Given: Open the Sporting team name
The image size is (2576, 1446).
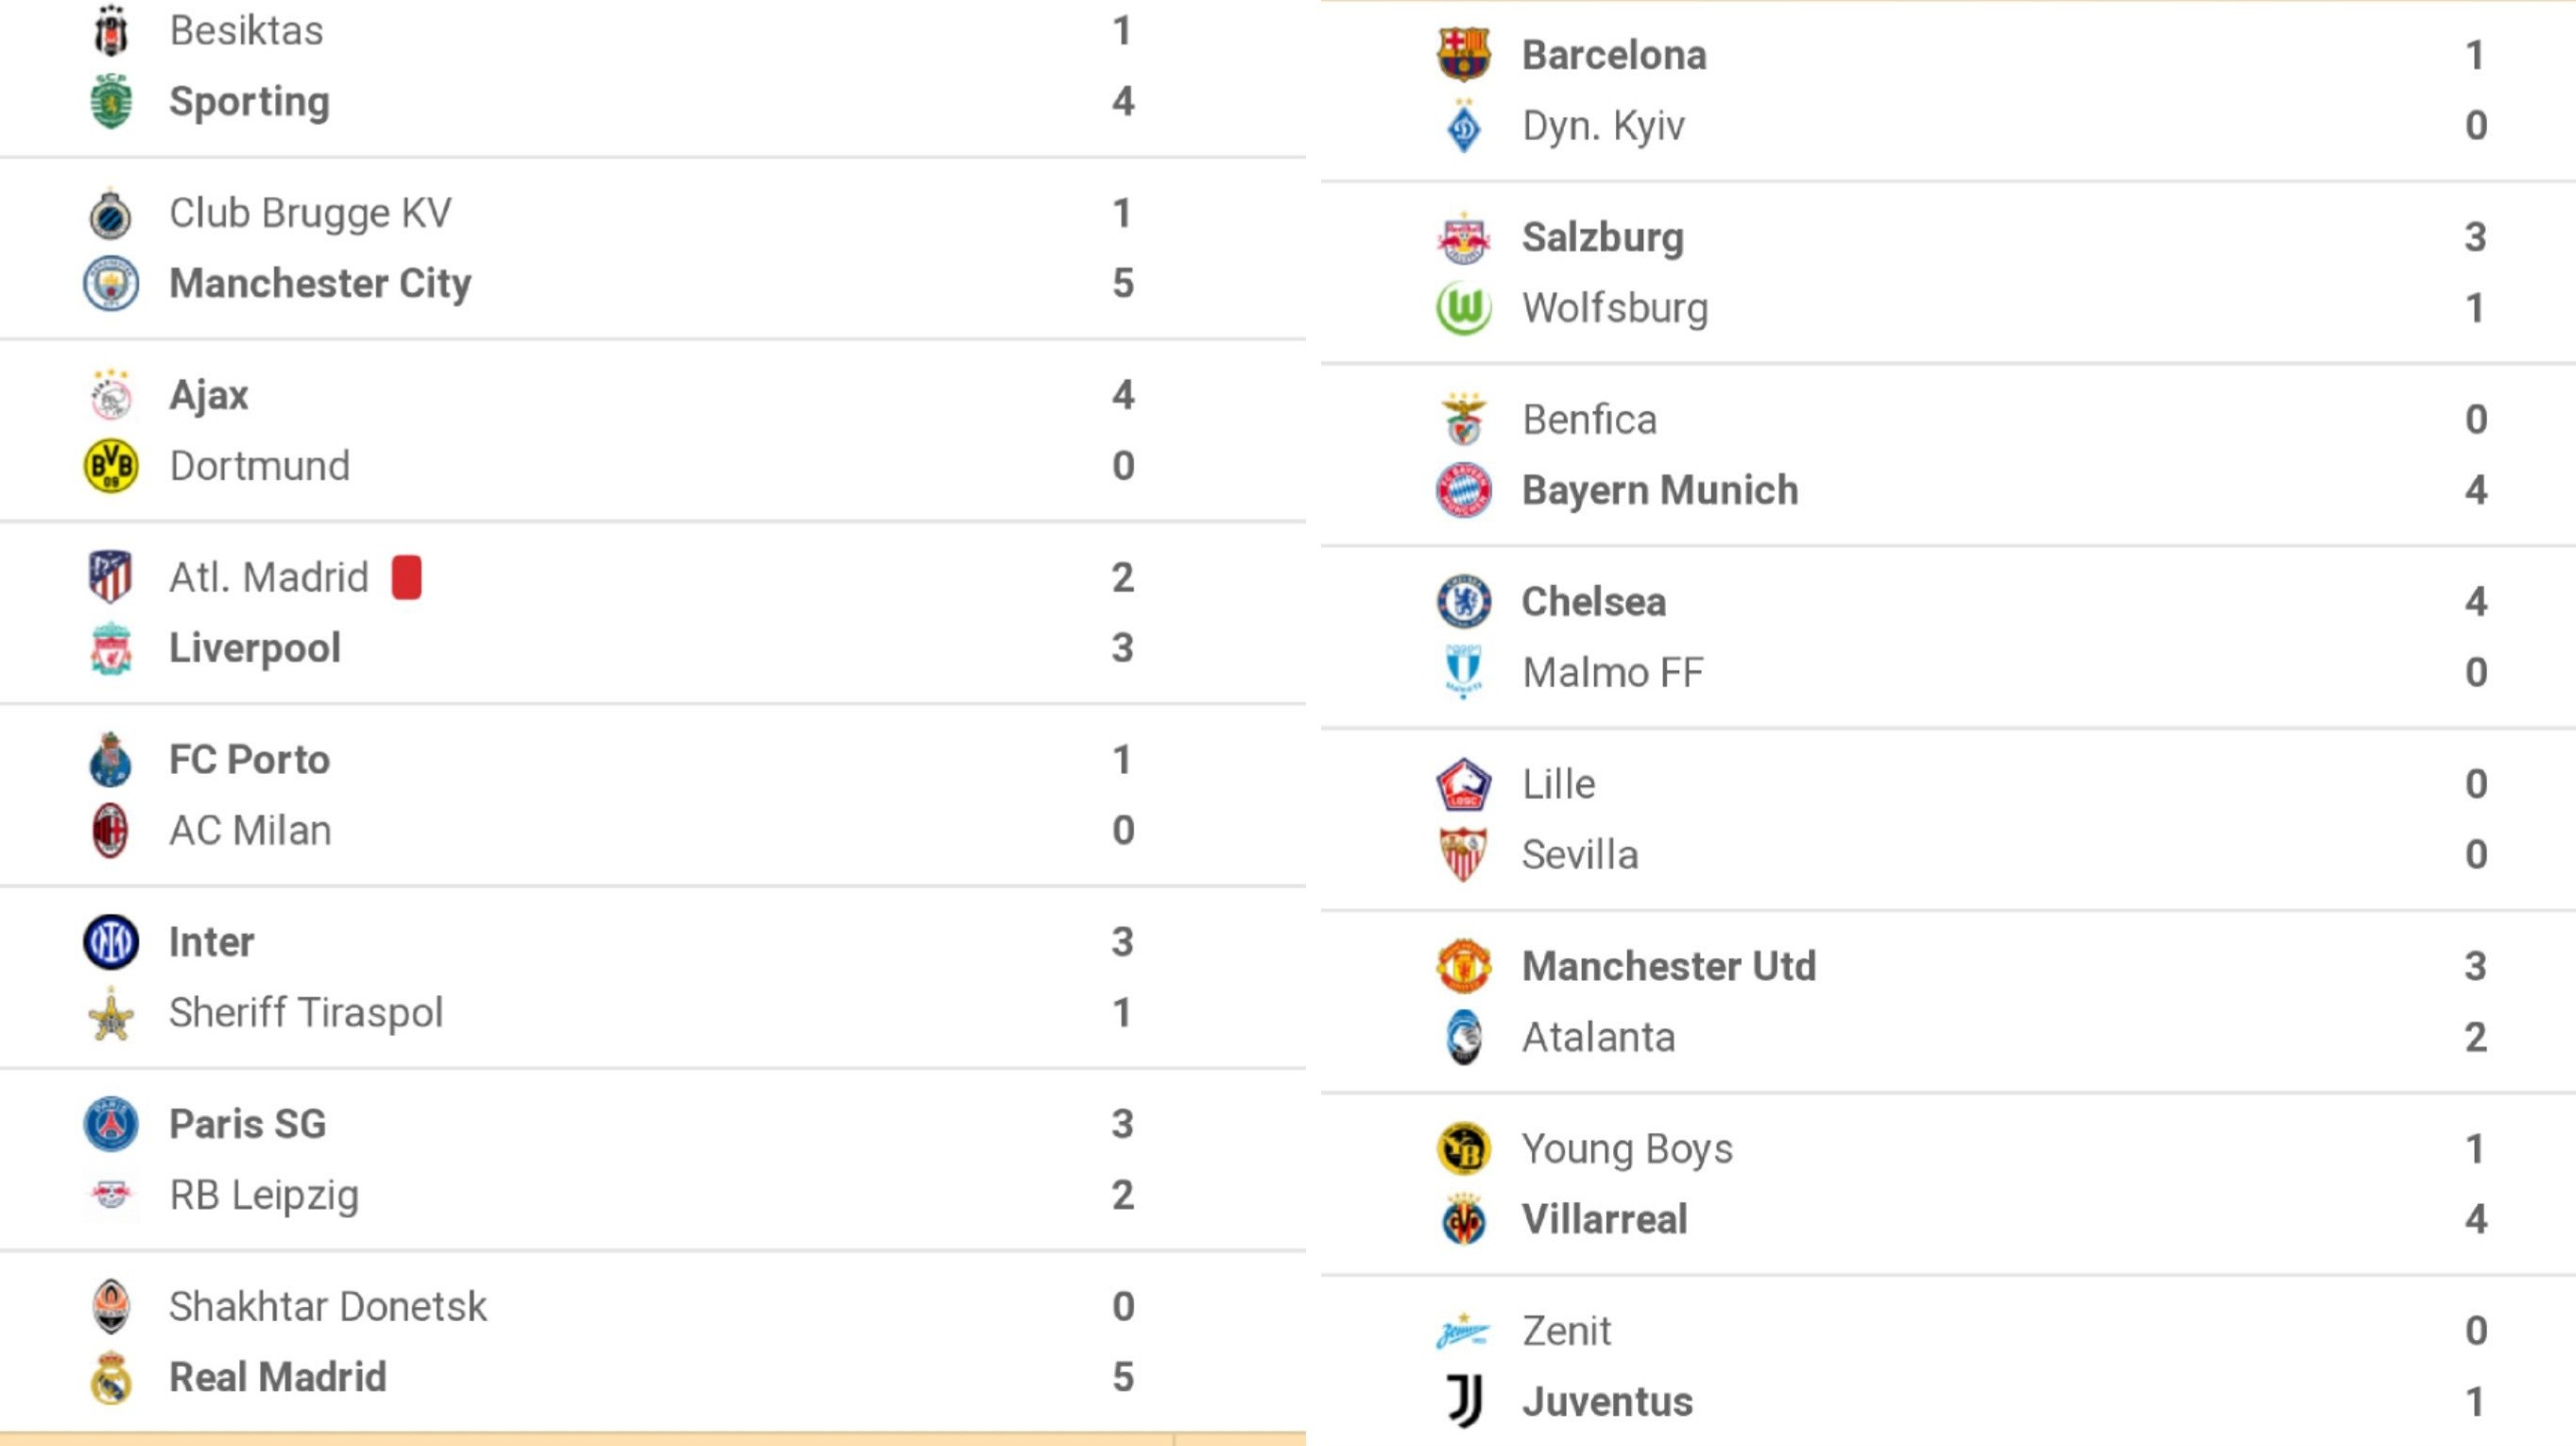Looking at the screenshot, I should (249, 102).
